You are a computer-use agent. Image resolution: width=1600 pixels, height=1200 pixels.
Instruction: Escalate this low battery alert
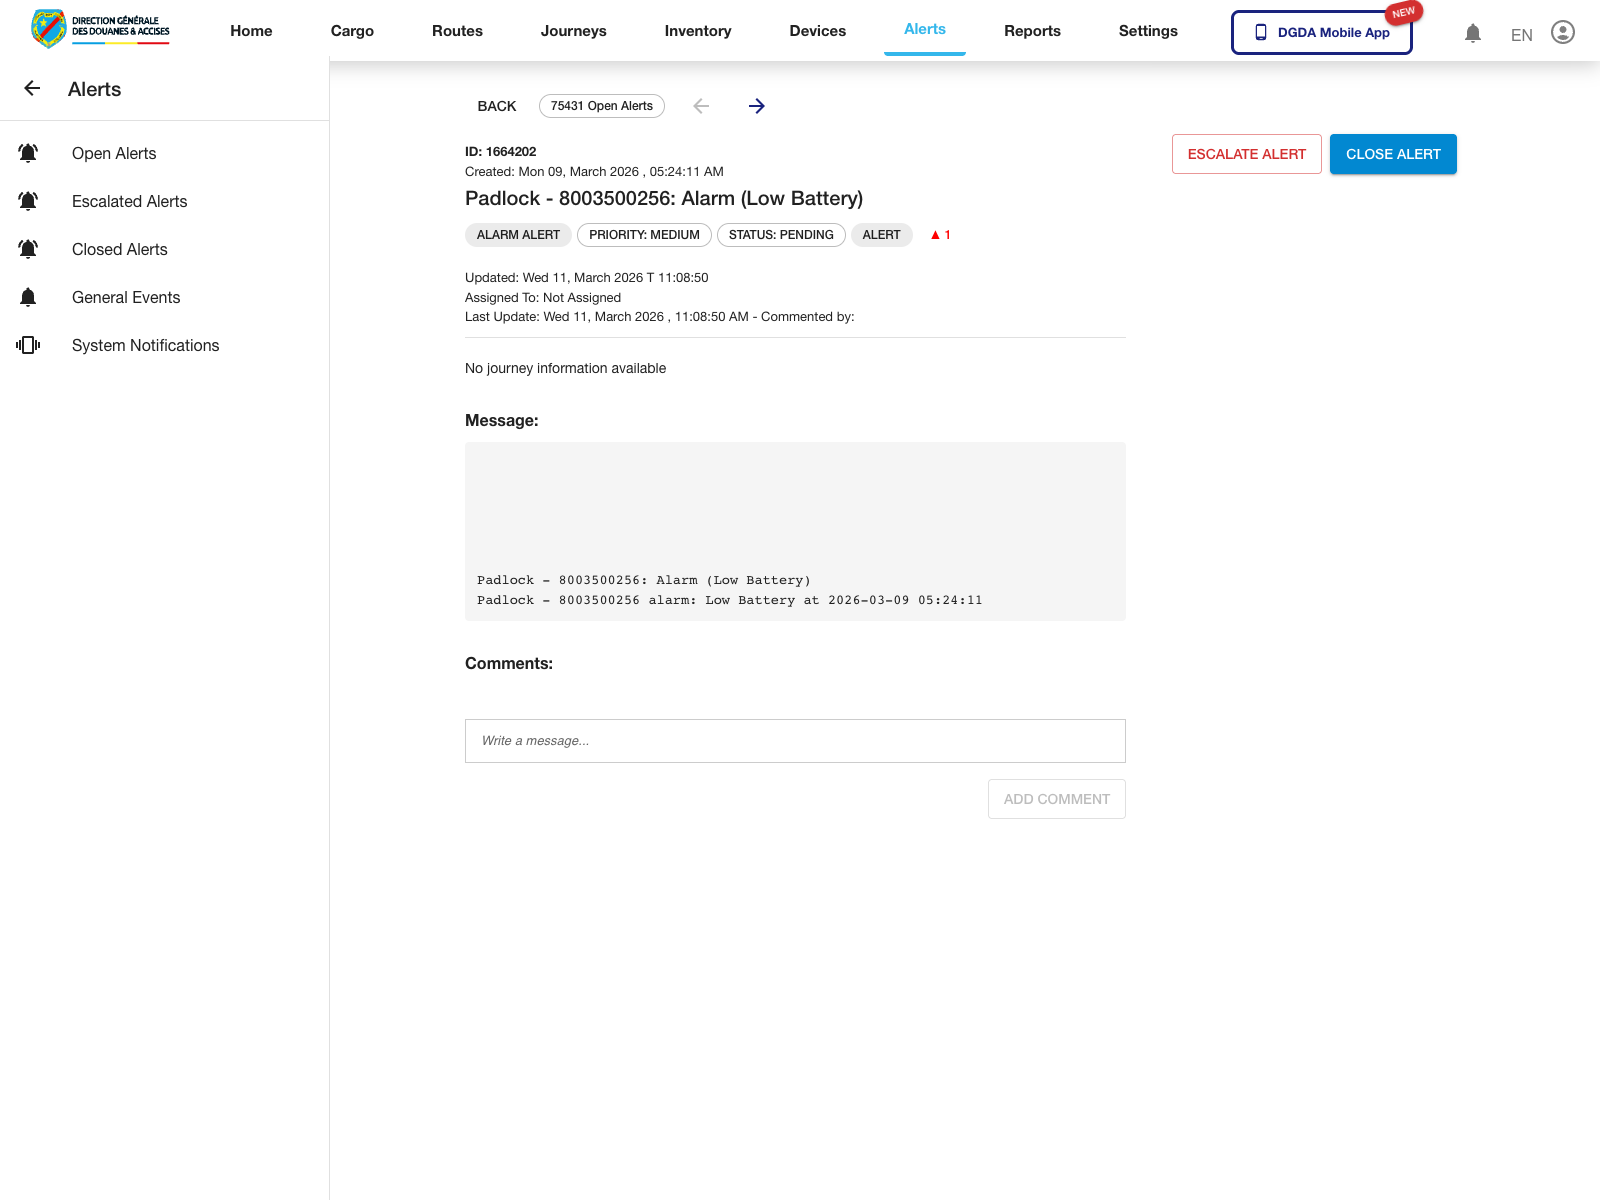pyautogui.click(x=1246, y=154)
